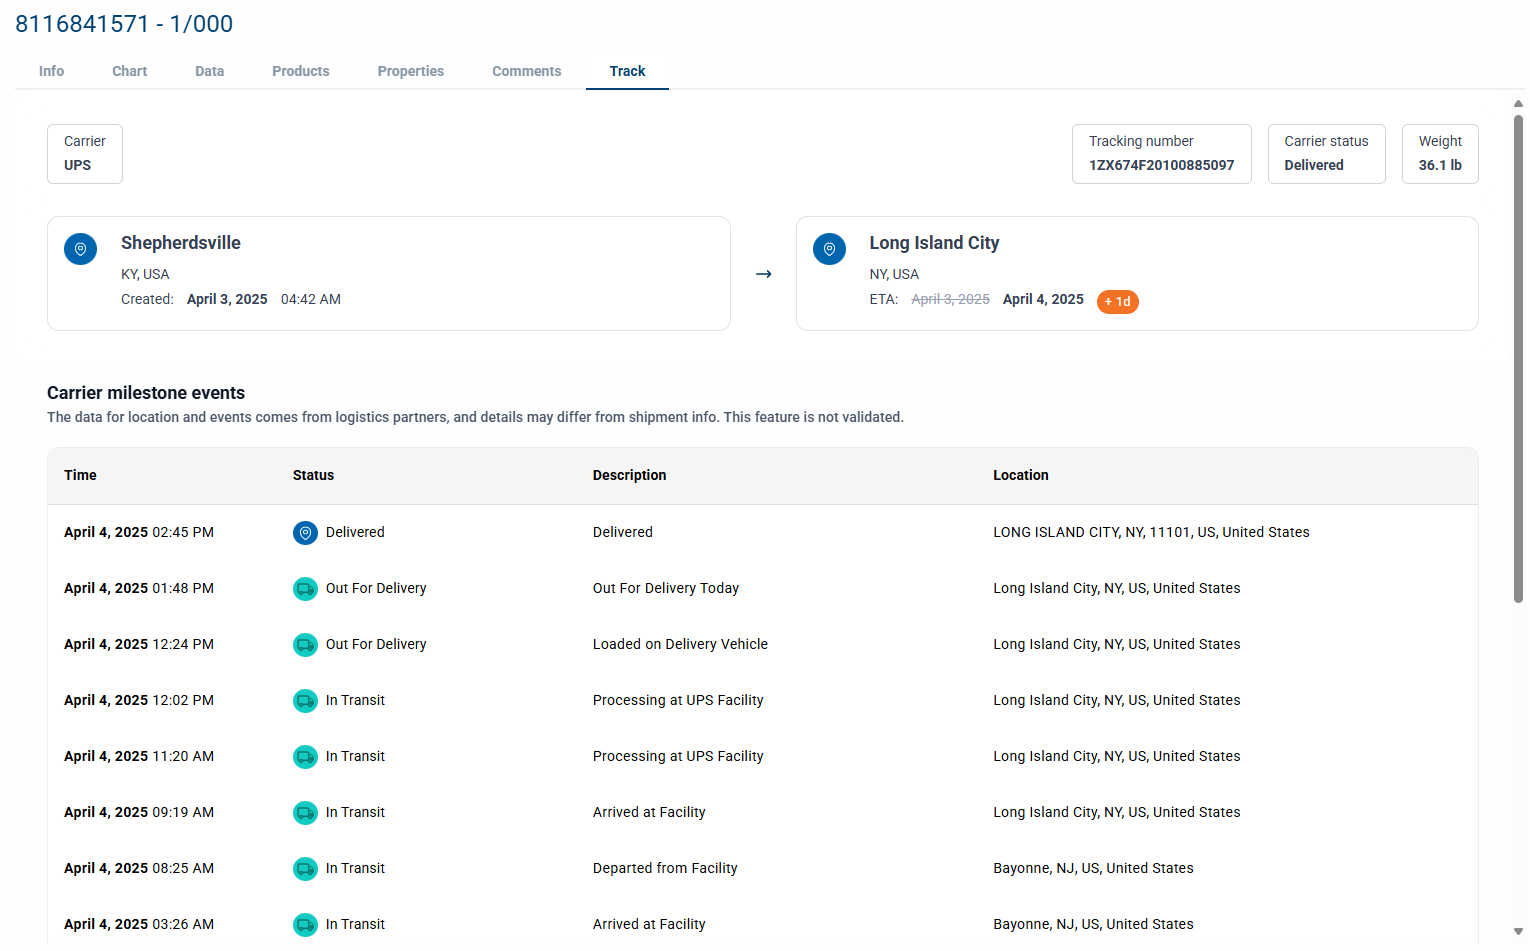Click the Status column header
Screen dimensions: 1530x951
pyautogui.click(x=313, y=475)
